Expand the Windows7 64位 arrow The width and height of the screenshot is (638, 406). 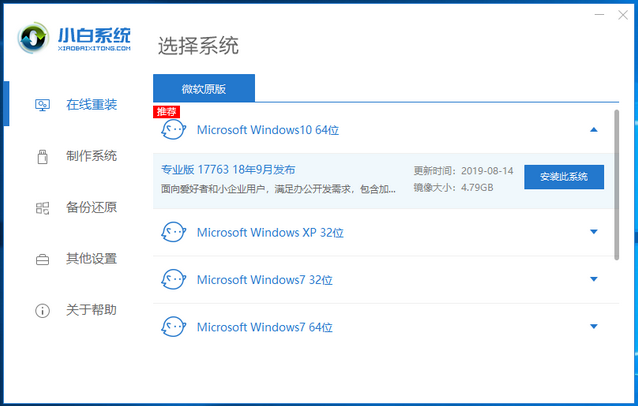[x=594, y=326]
